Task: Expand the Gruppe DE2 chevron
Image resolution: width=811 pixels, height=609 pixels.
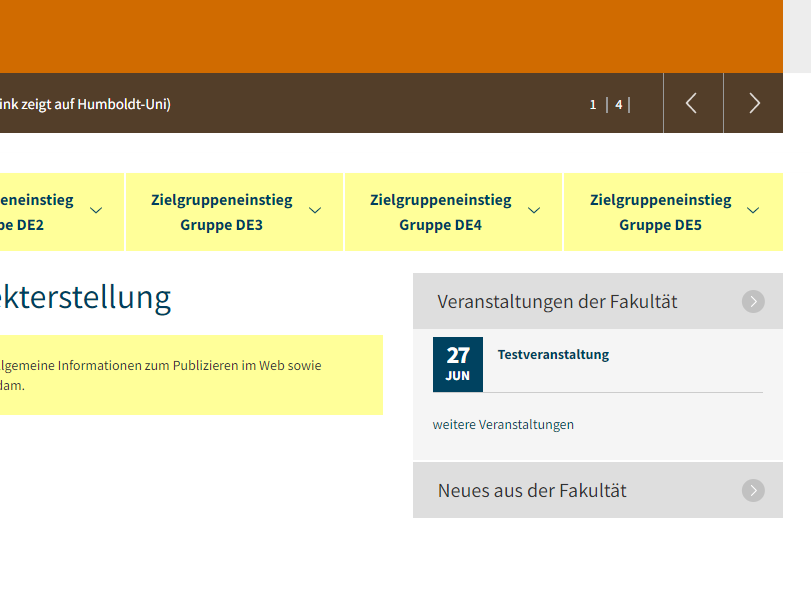Action: point(96,210)
